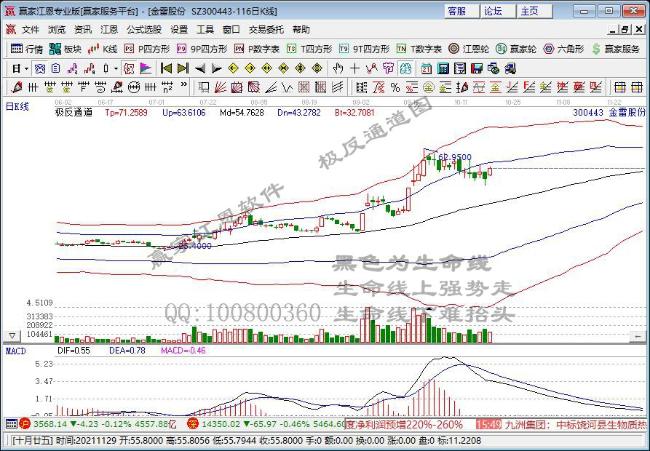Collapse the volume panel triangle button
This screenshot has width=650, height=451.
(x=12, y=335)
